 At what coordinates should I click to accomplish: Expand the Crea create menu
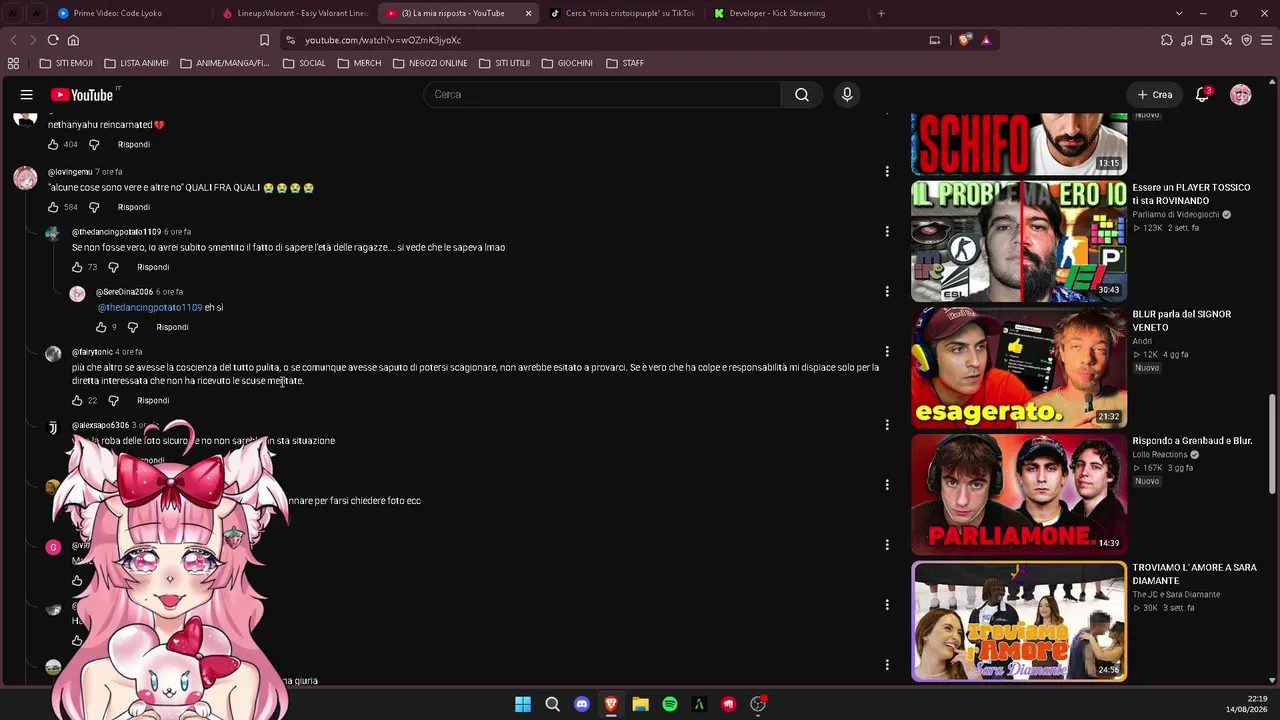point(1155,95)
